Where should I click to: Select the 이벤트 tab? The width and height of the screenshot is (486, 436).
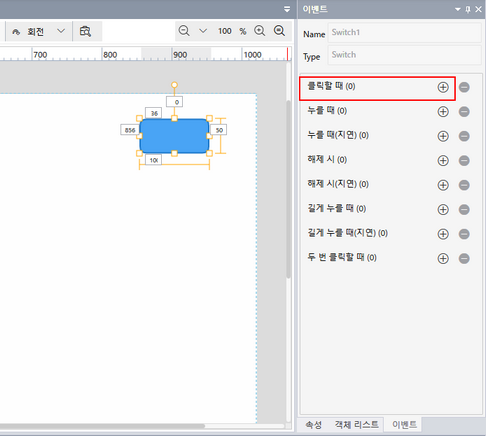pos(404,425)
